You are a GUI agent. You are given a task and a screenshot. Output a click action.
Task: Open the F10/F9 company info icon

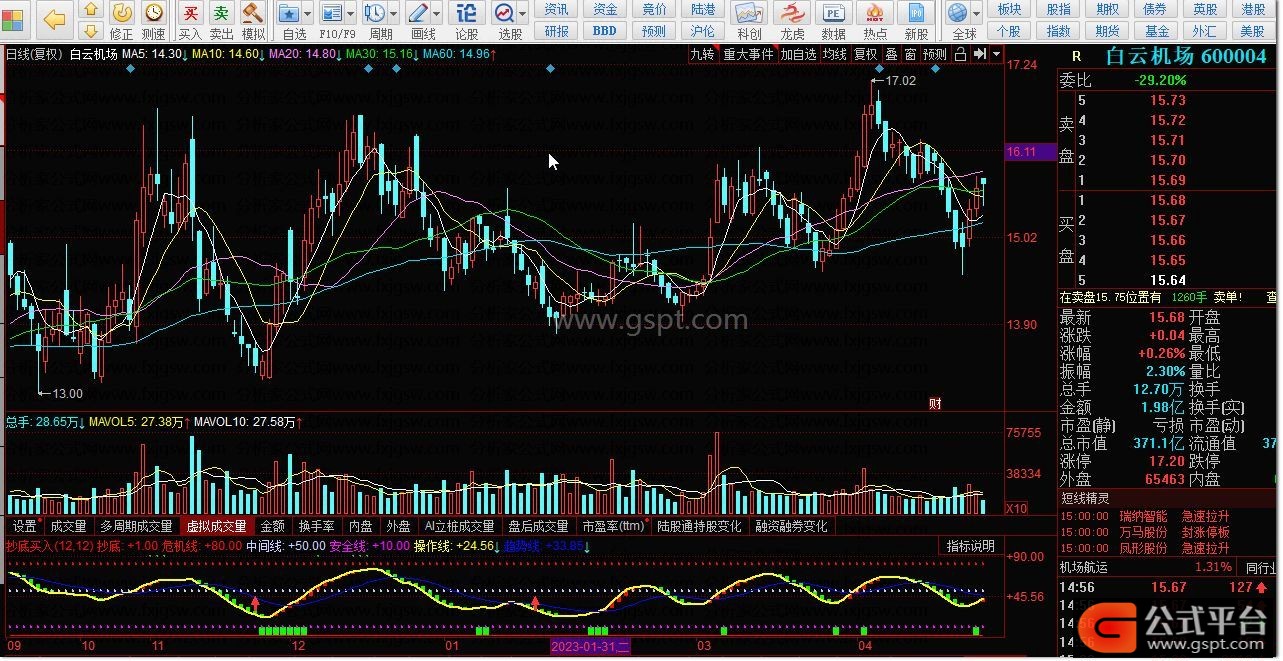pos(335,20)
